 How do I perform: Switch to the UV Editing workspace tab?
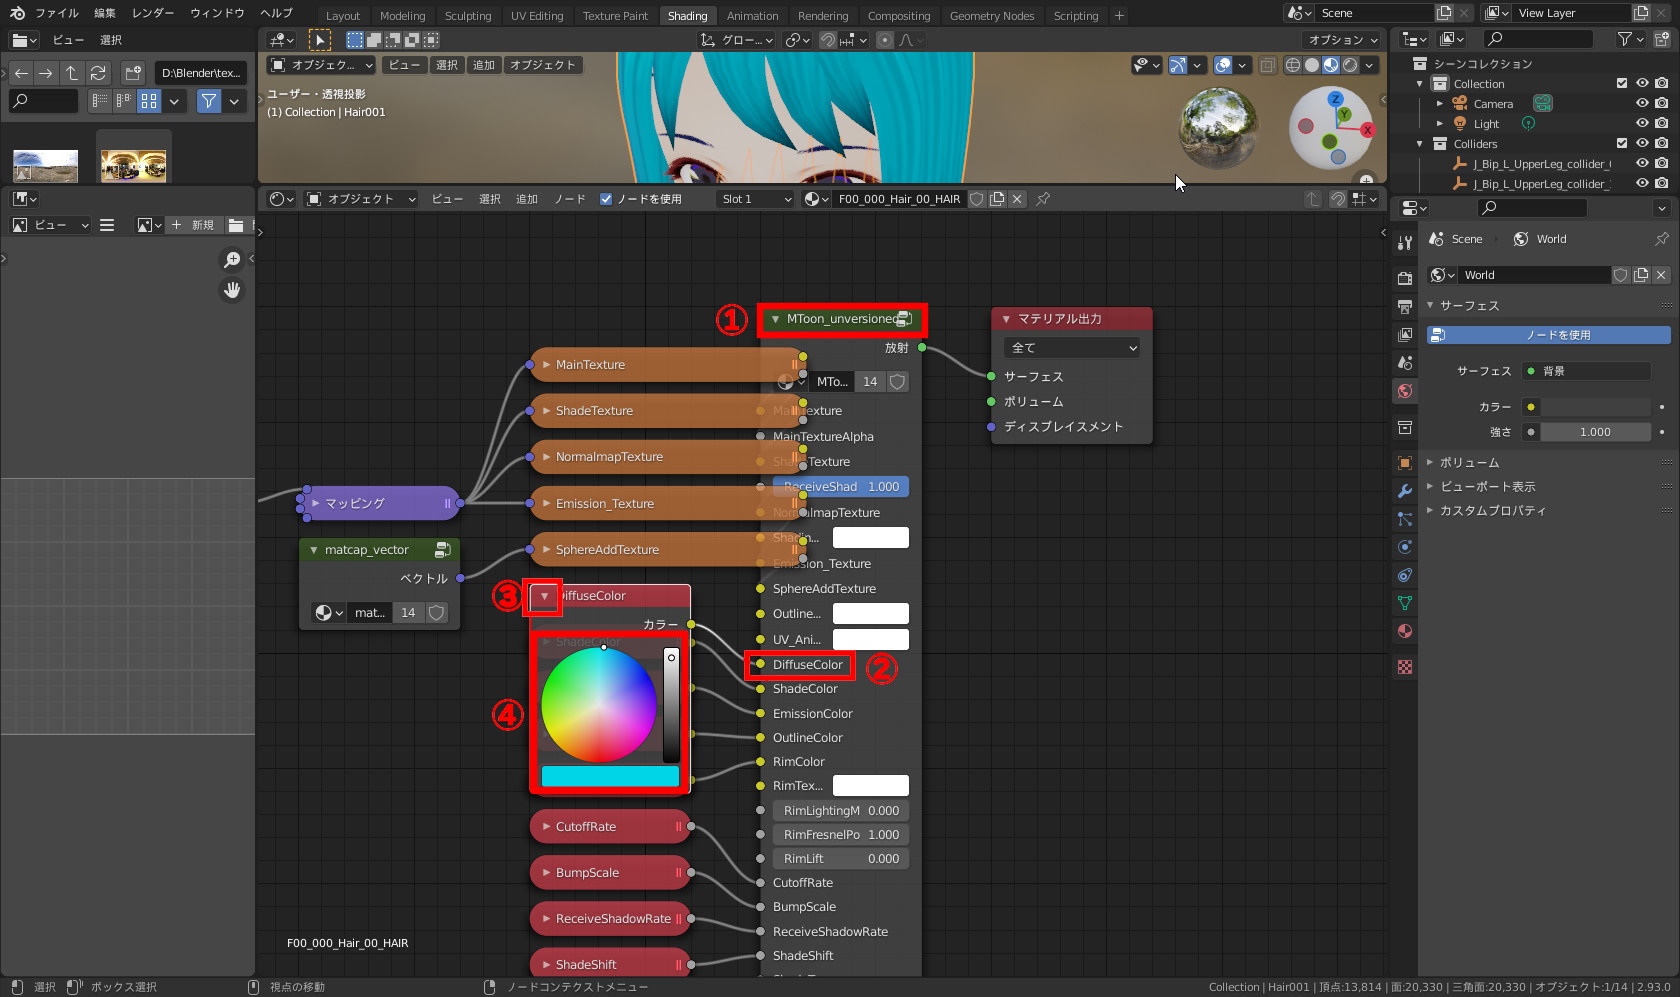(x=537, y=16)
